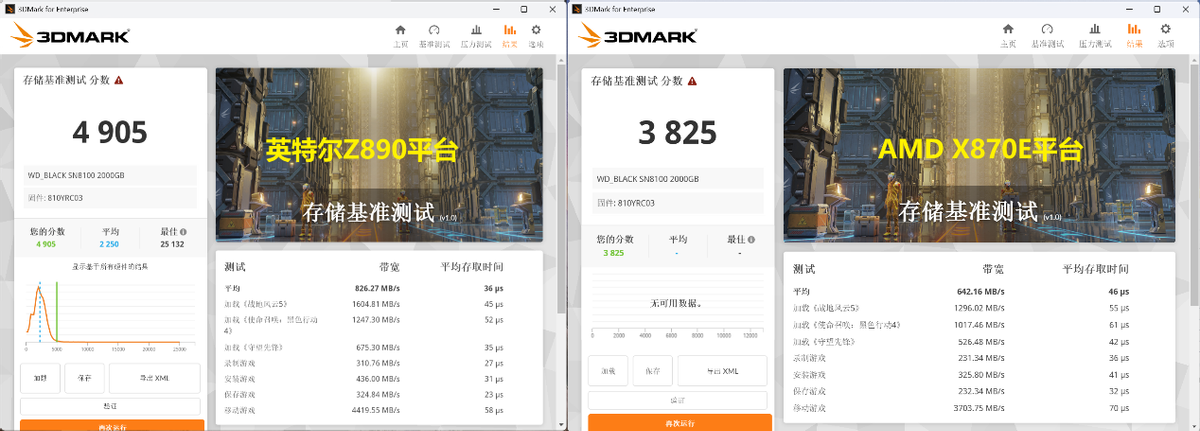Click title bar app icon of 4 905 window

10,8
